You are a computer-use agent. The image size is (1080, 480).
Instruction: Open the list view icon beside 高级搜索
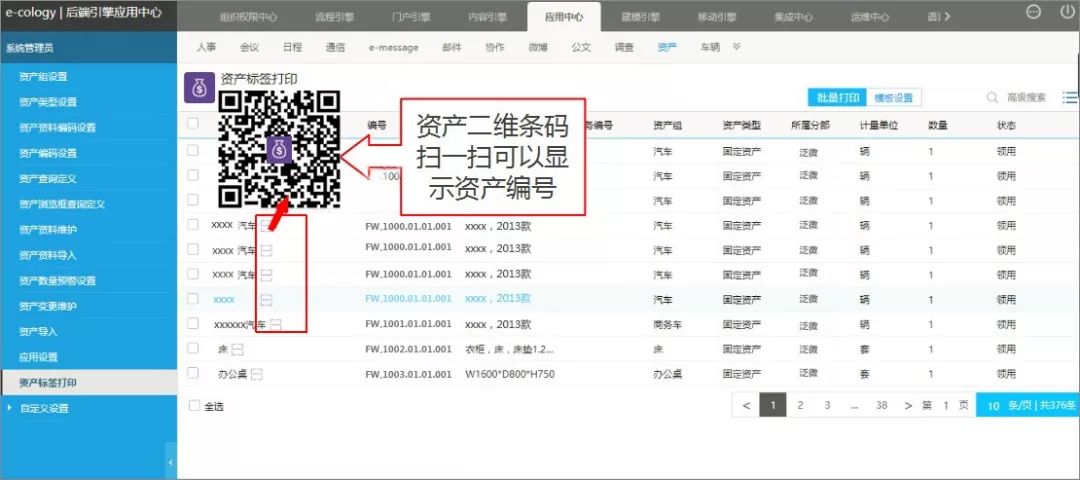1070,98
